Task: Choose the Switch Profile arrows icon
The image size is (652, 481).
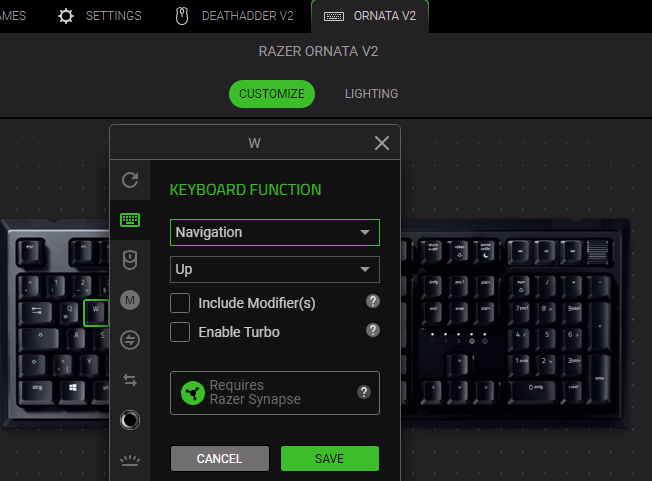Action: point(129,380)
